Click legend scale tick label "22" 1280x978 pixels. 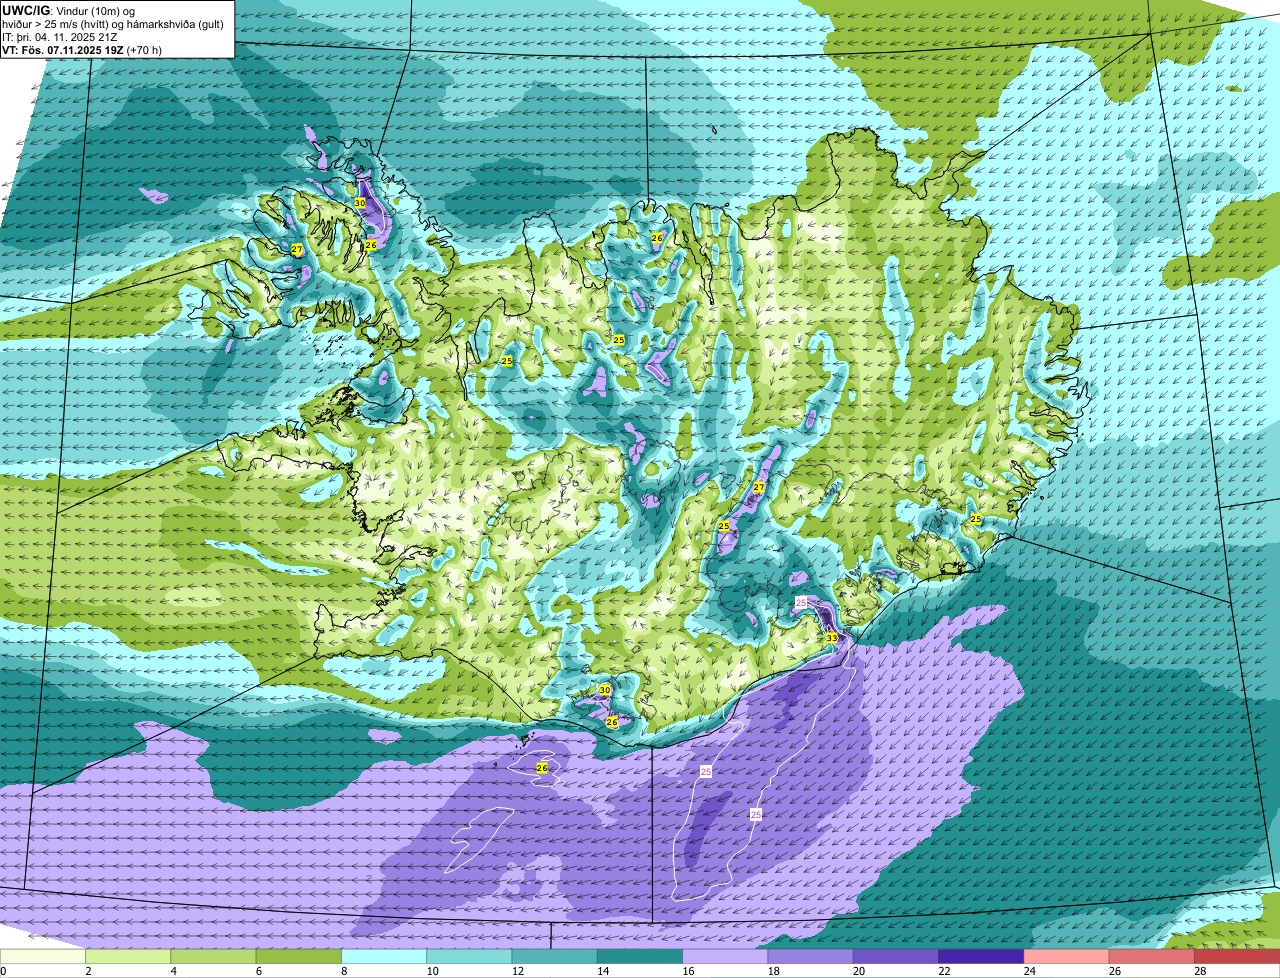(x=944, y=971)
